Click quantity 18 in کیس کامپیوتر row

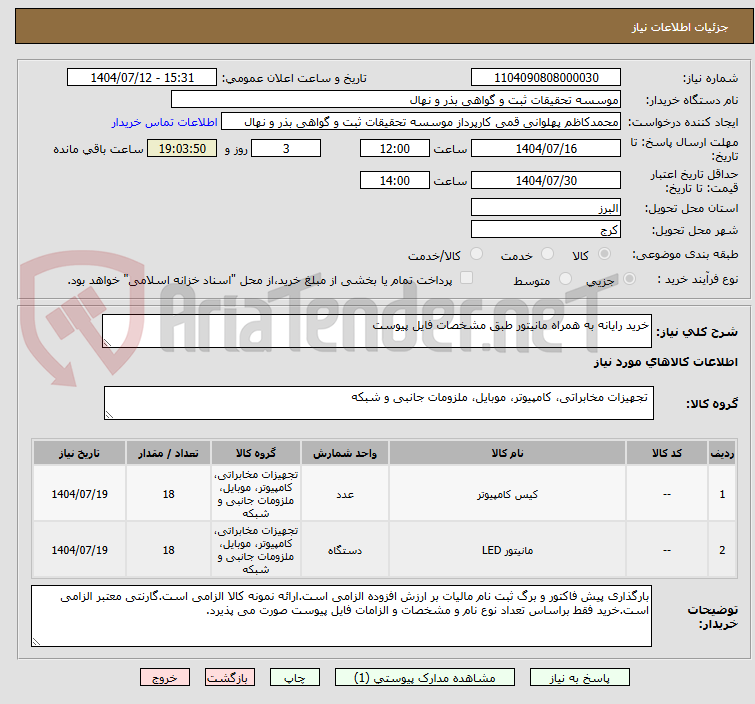(x=168, y=494)
